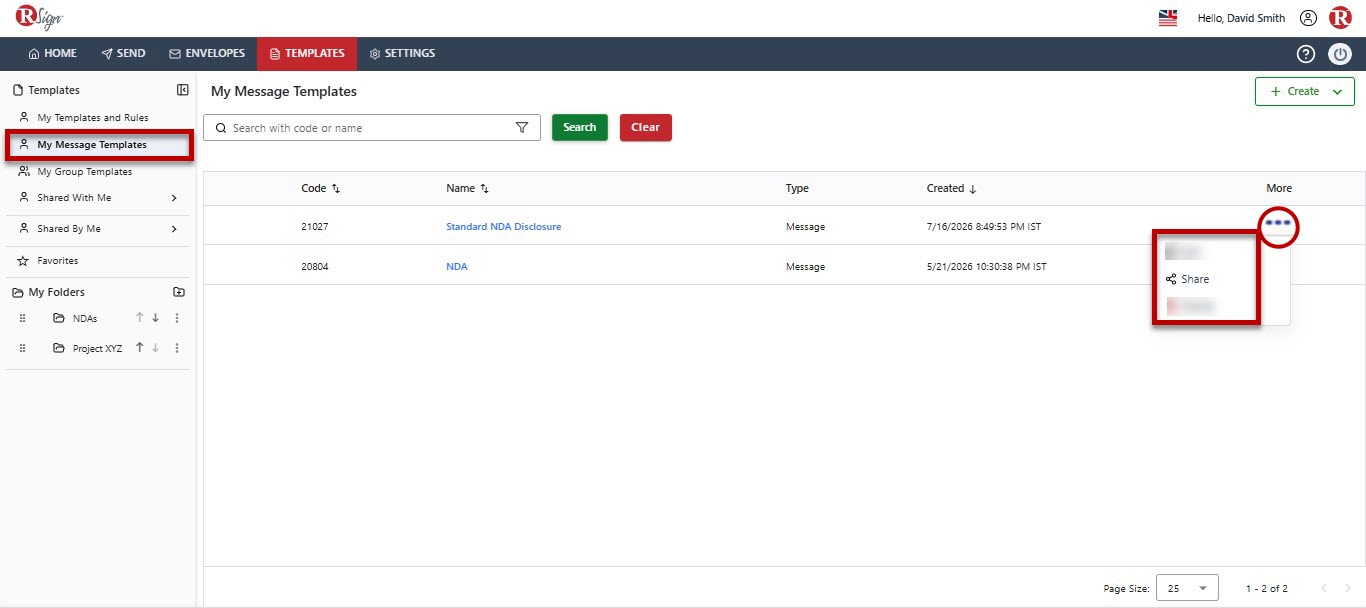
Task: Open the Page Size dropdown
Action: tap(1187, 588)
